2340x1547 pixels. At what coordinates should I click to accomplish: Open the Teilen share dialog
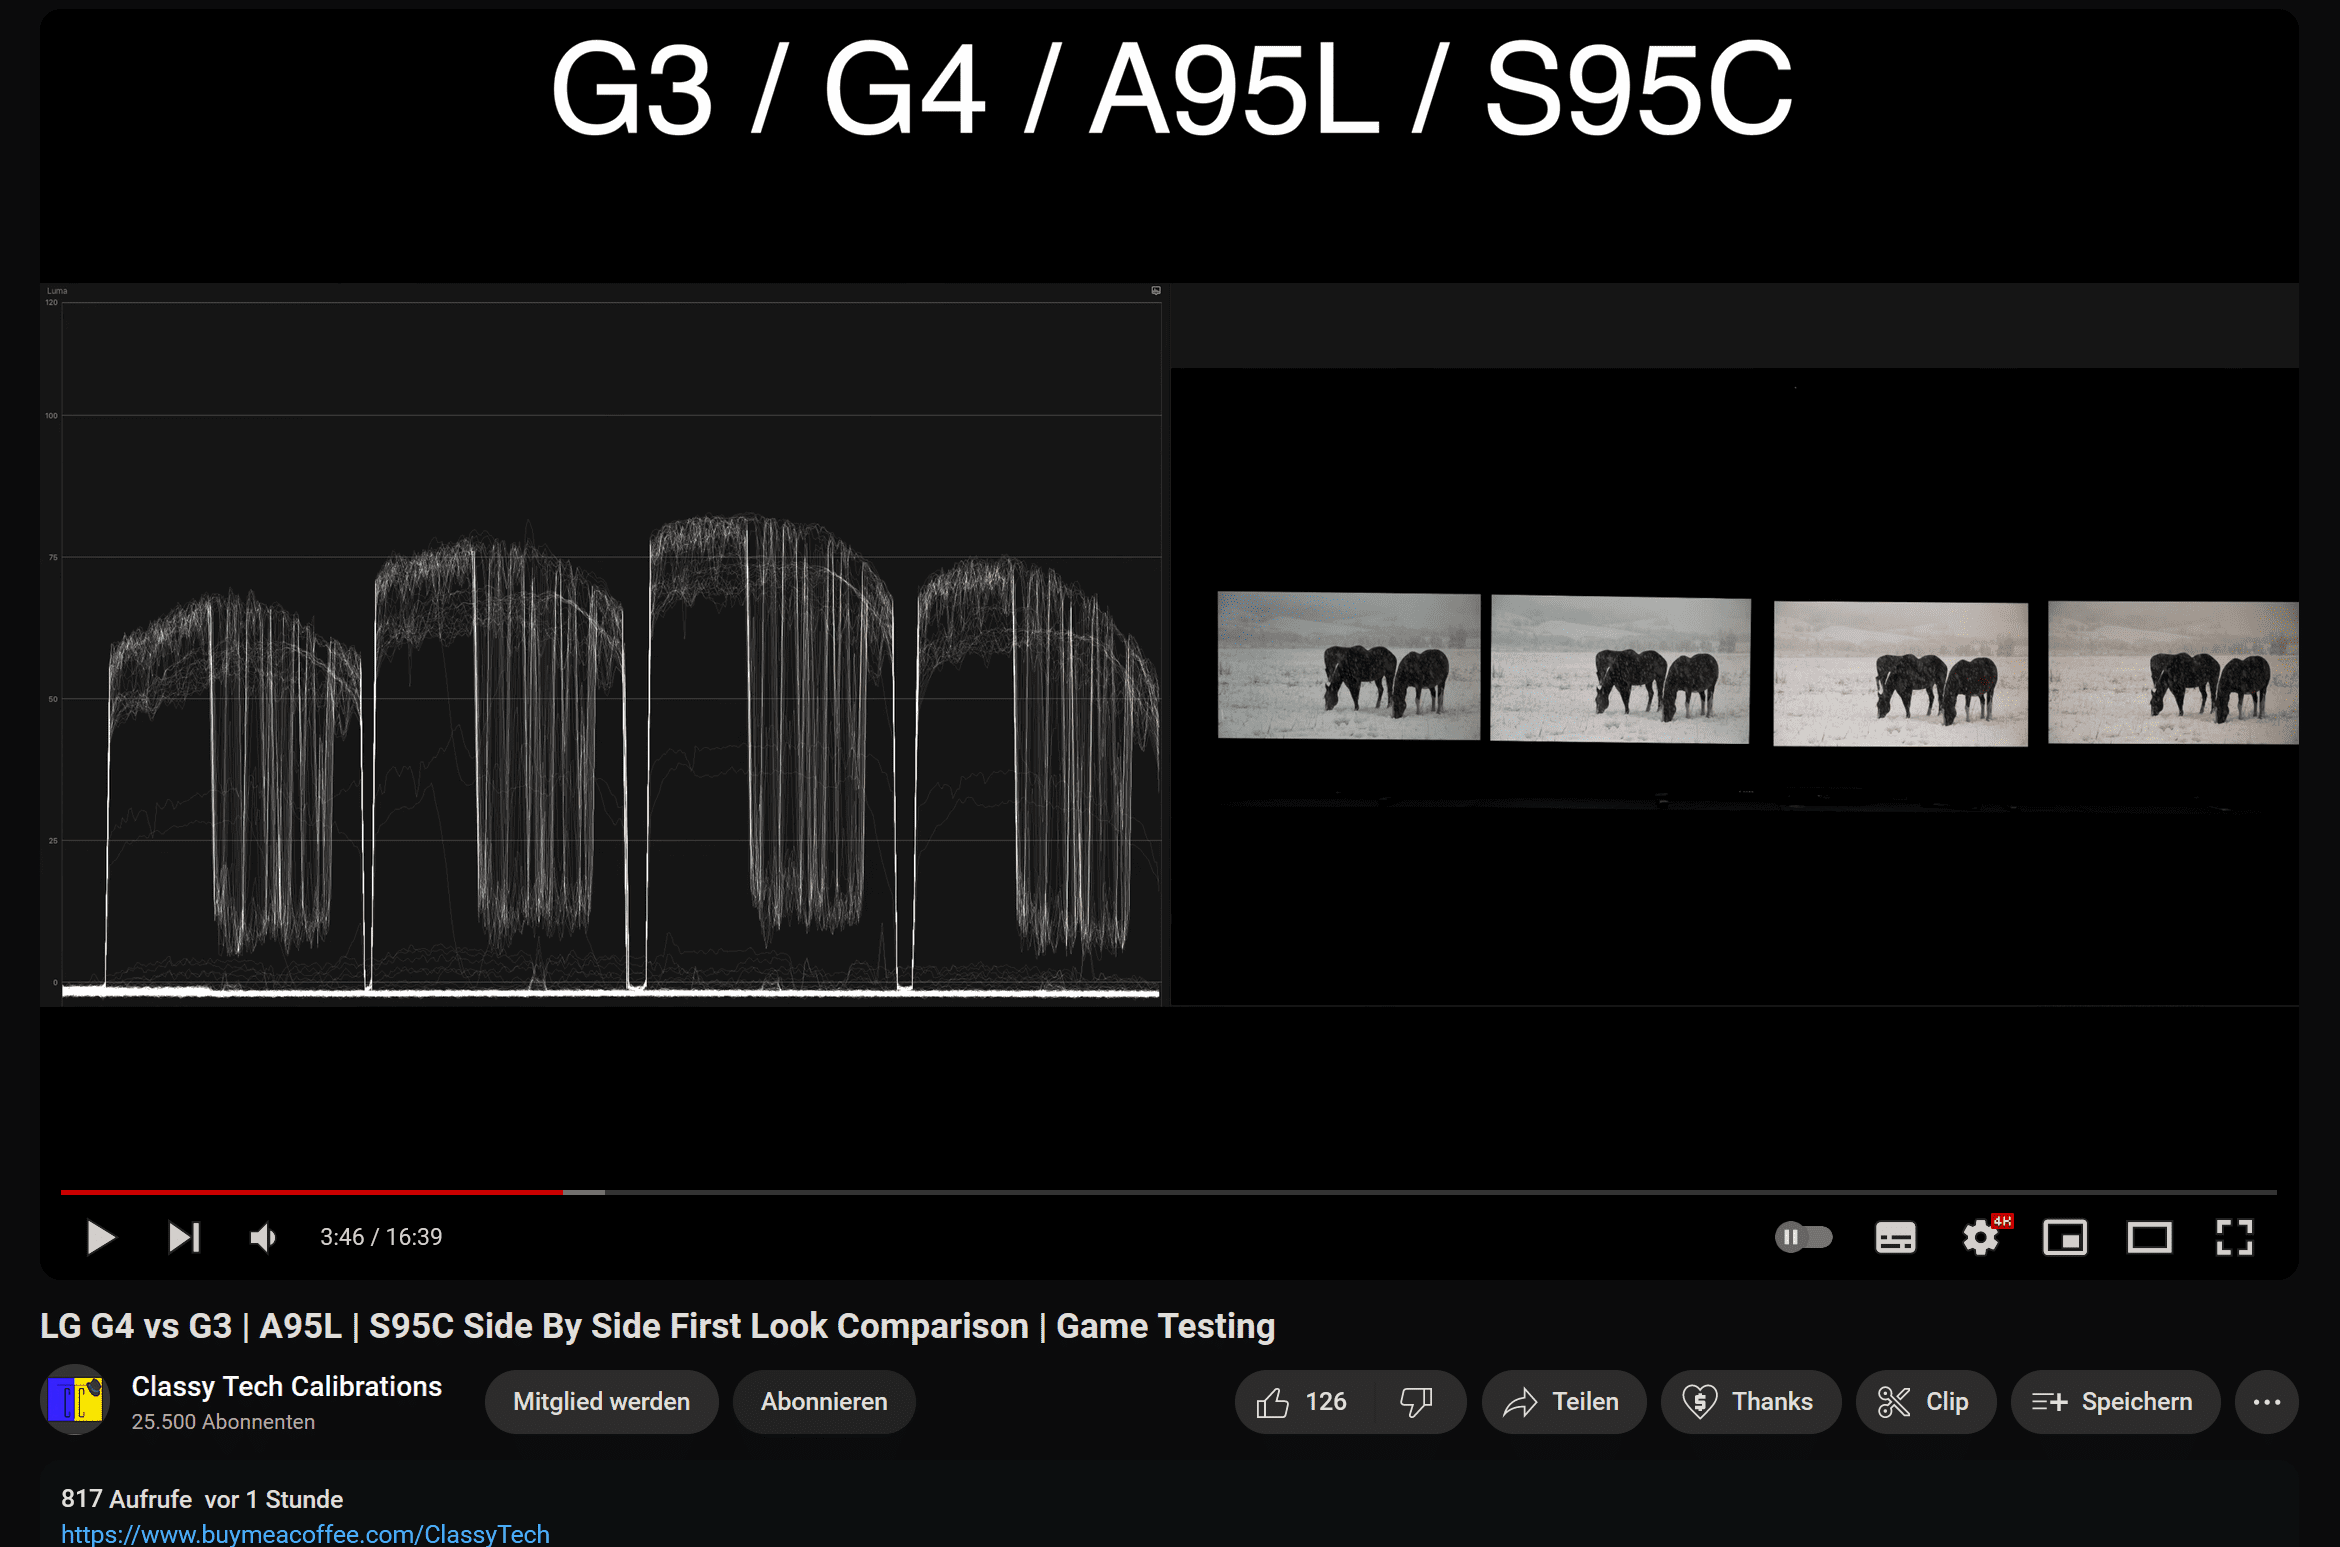(1563, 1402)
